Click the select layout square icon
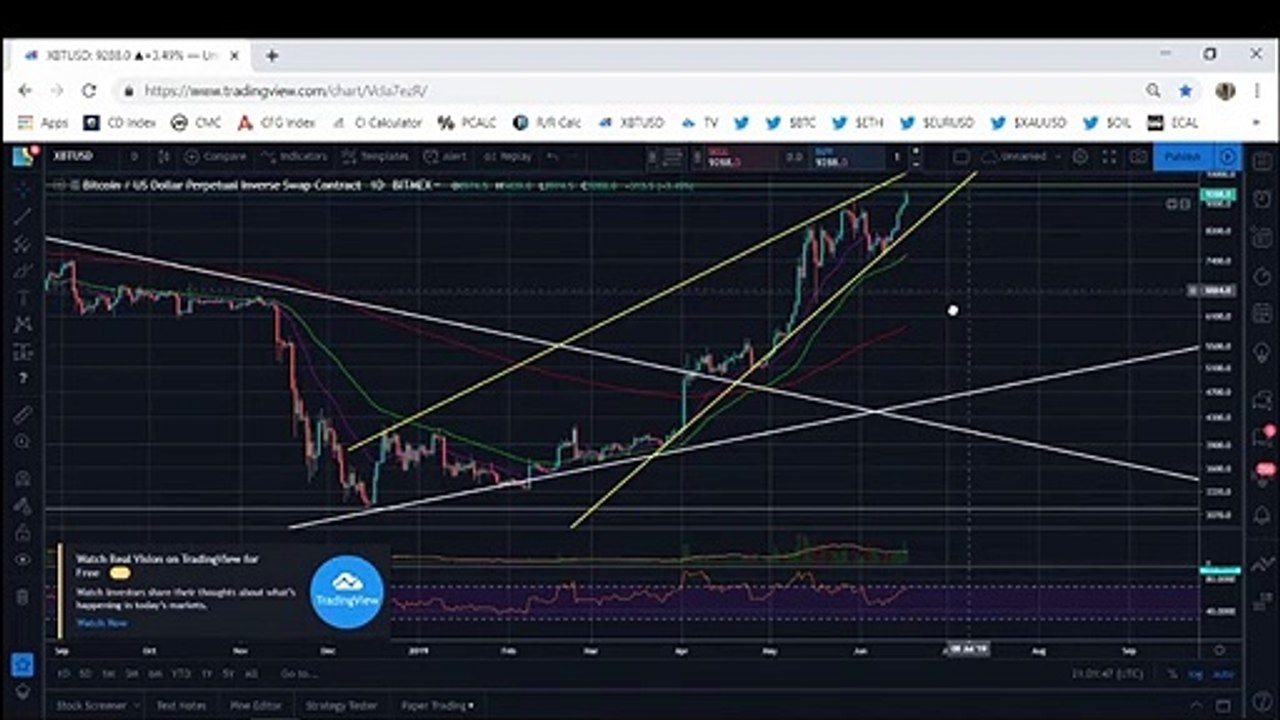This screenshot has width=1280, height=720. [960, 157]
